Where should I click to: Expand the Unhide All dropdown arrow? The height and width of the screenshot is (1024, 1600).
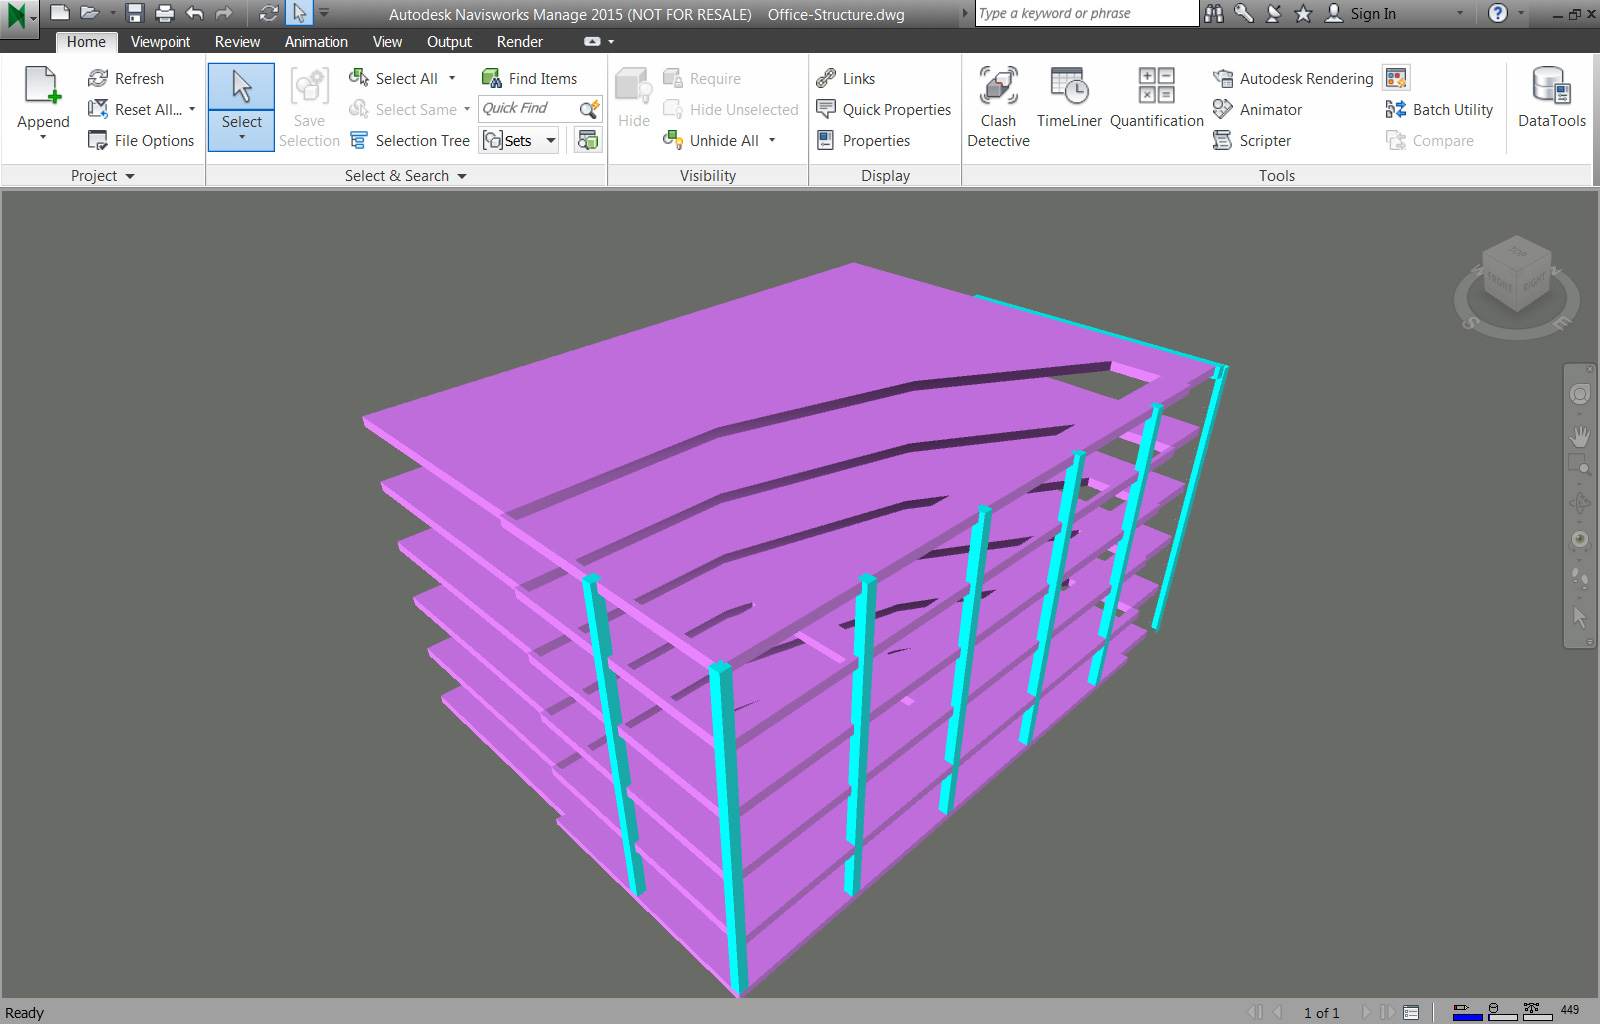tap(772, 140)
